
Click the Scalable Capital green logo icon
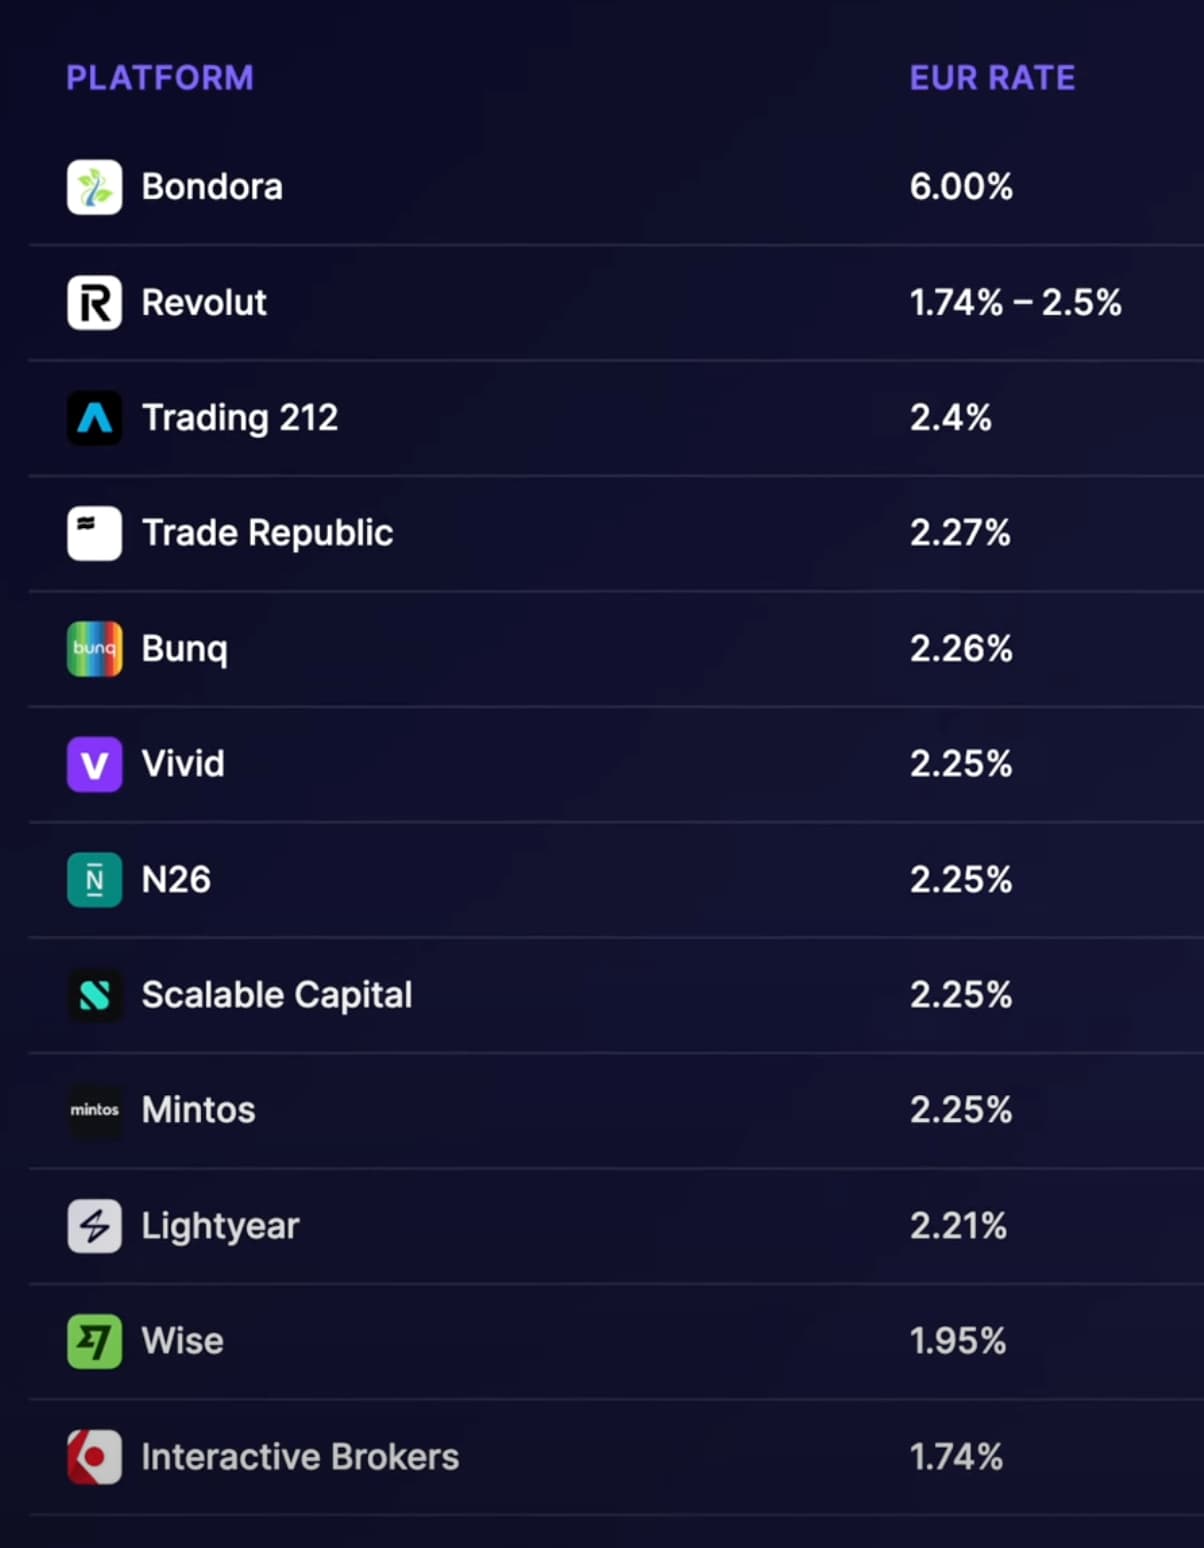coord(94,995)
